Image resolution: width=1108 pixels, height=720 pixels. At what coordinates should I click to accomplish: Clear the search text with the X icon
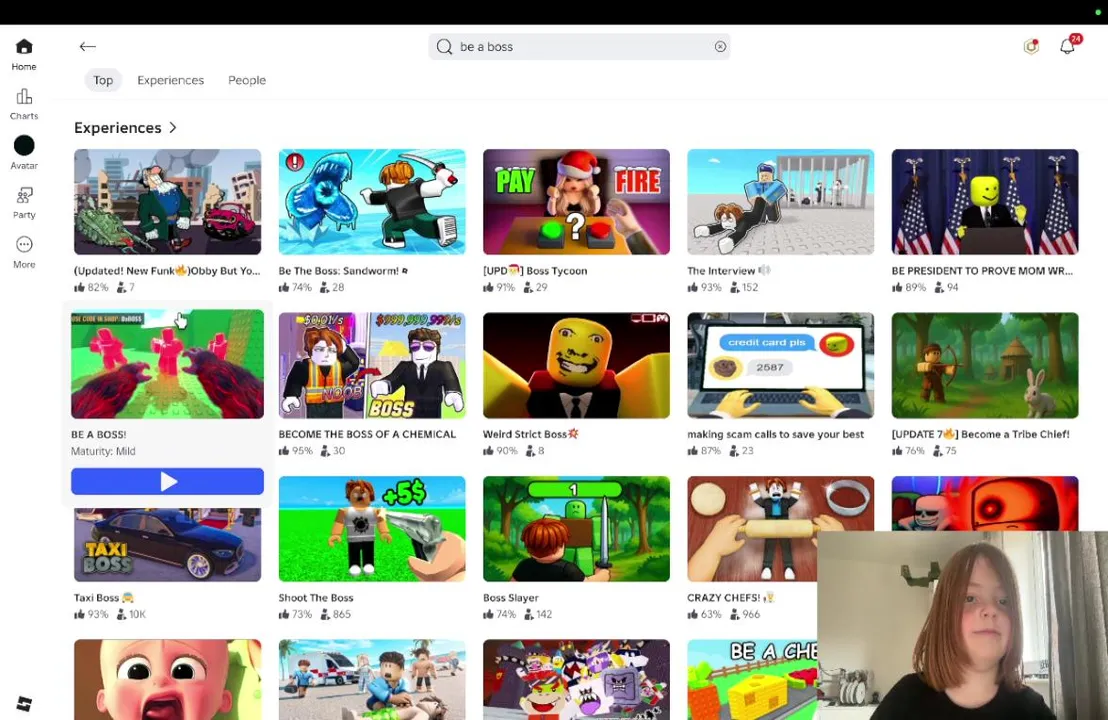pos(720,47)
